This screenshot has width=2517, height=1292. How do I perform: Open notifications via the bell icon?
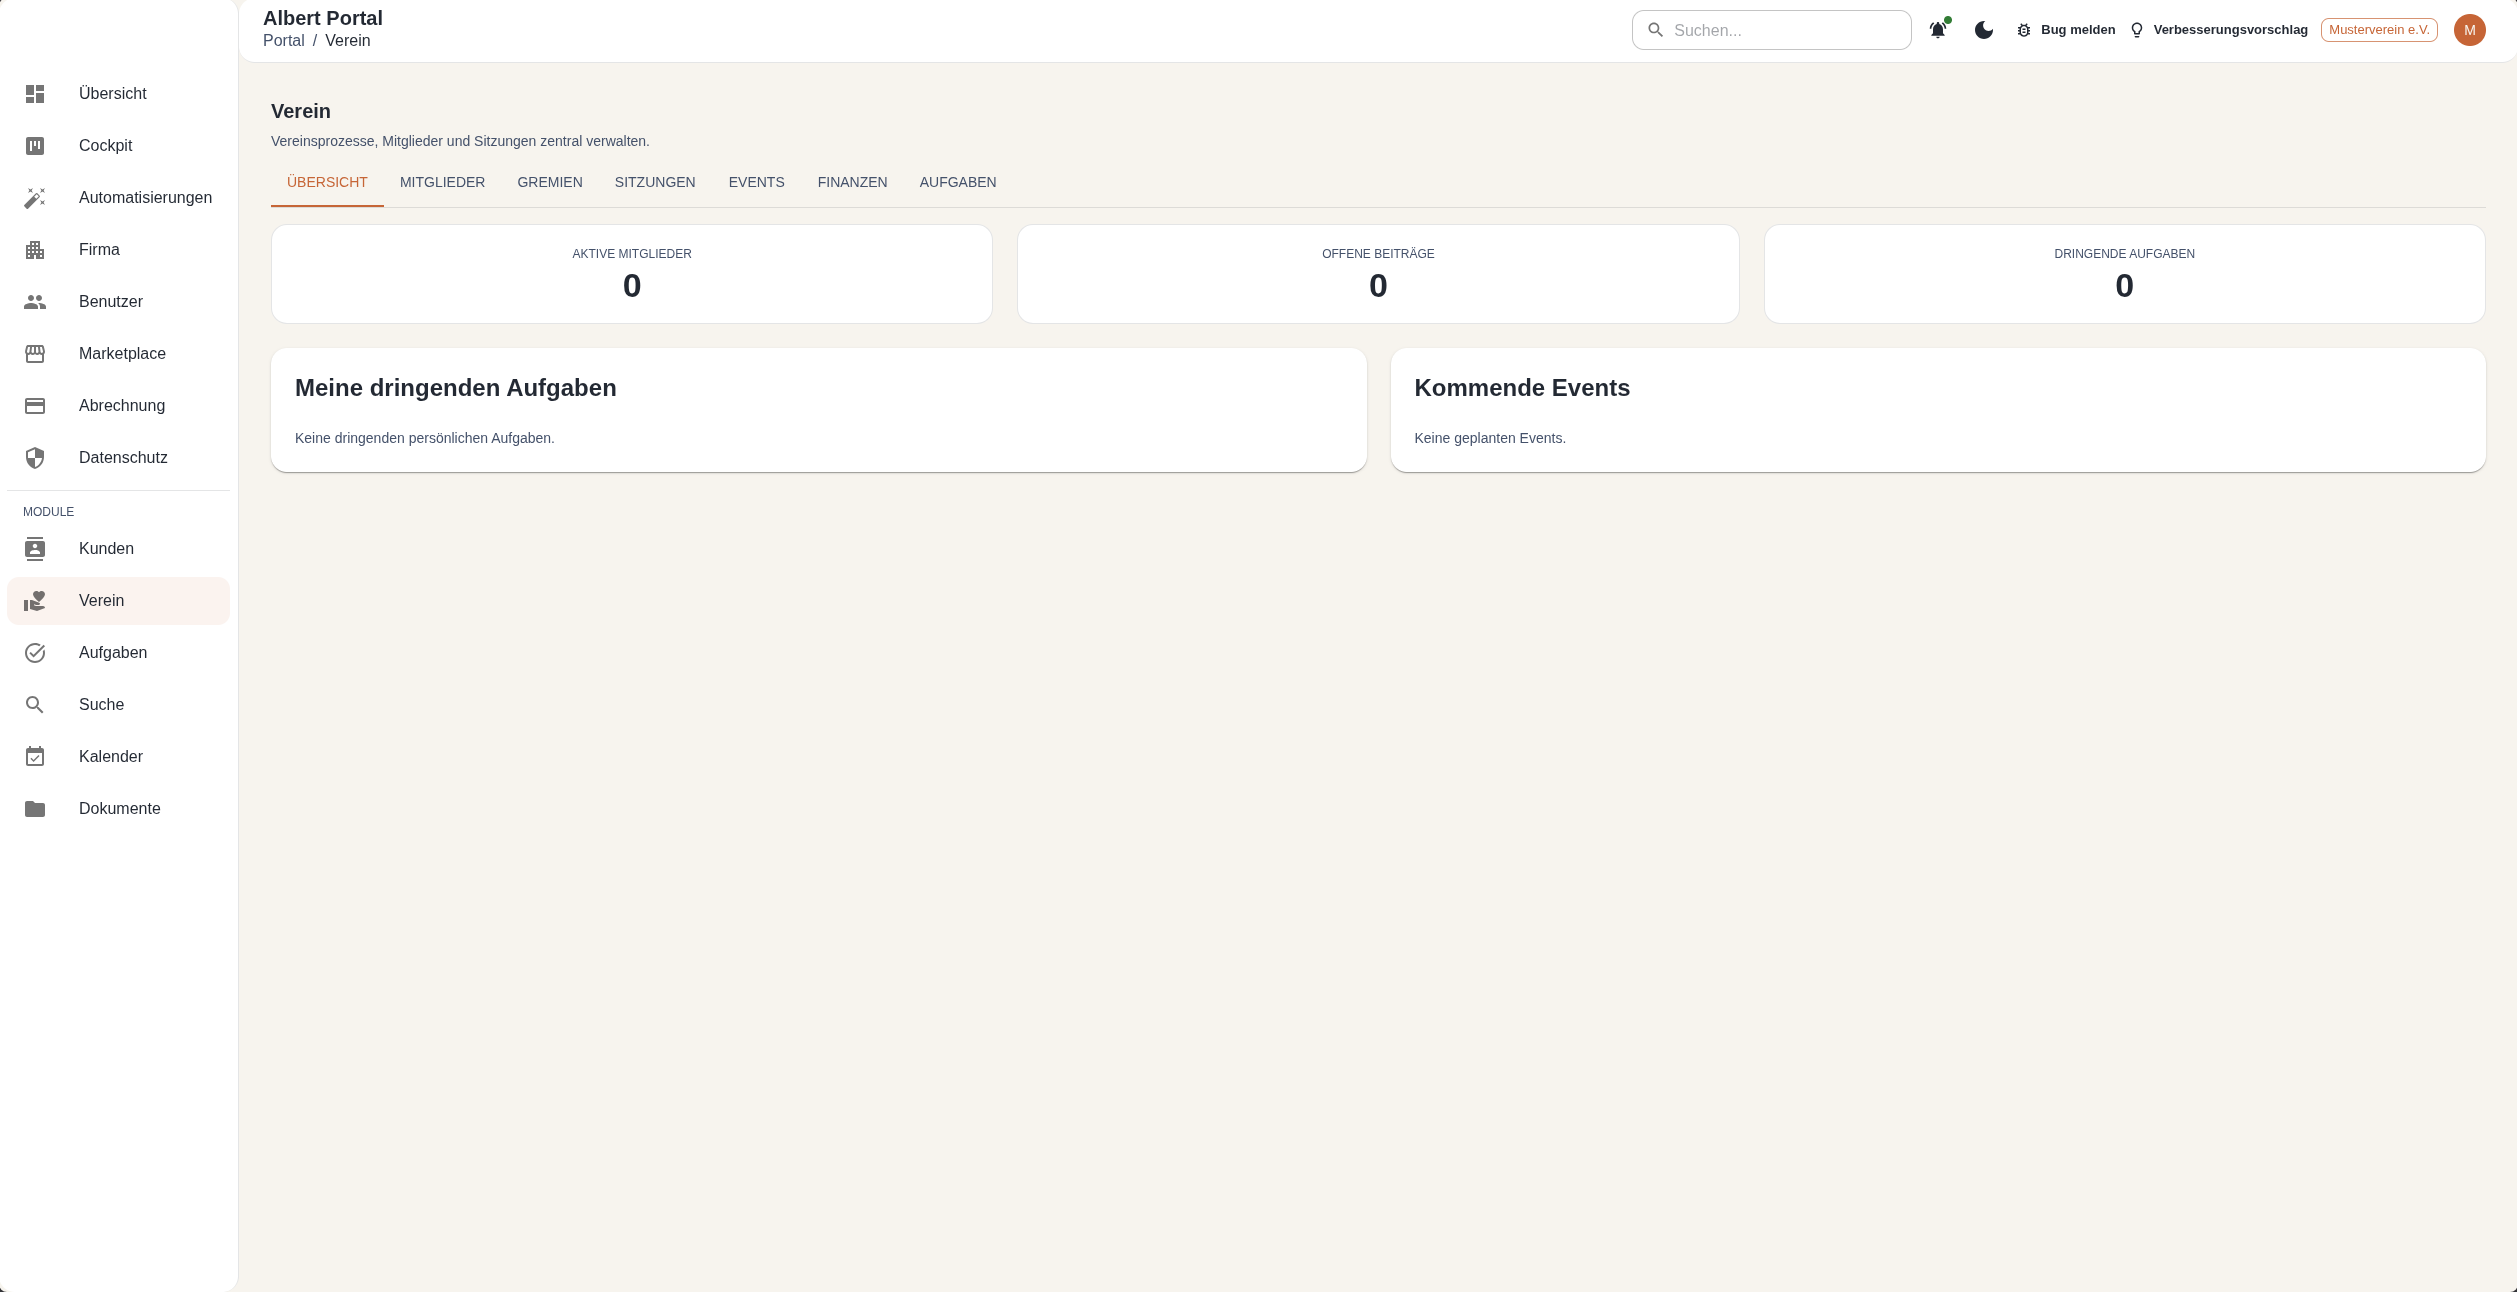tap(1938, 30)
